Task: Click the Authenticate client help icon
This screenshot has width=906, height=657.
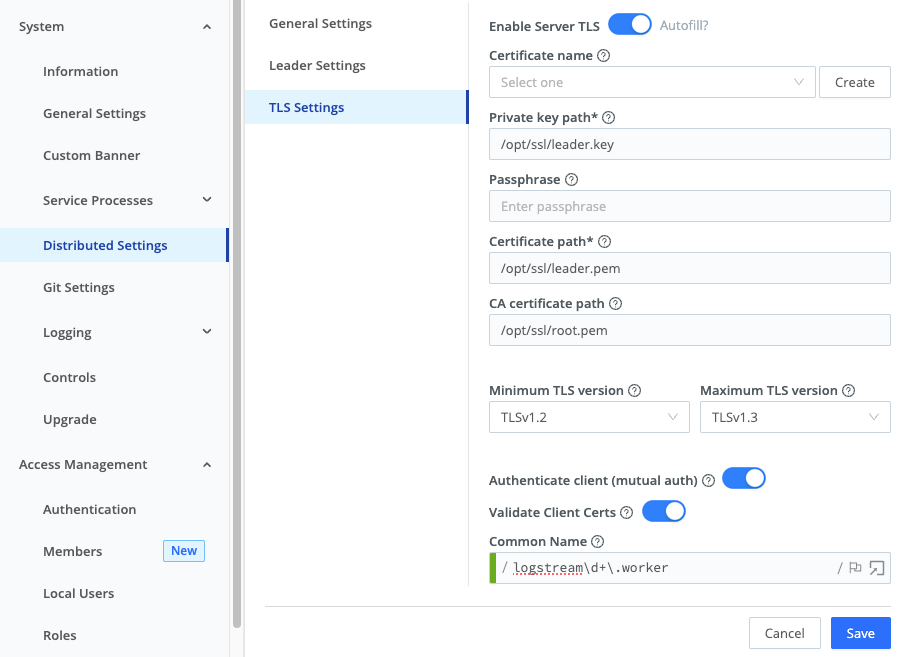Action: 709,480
